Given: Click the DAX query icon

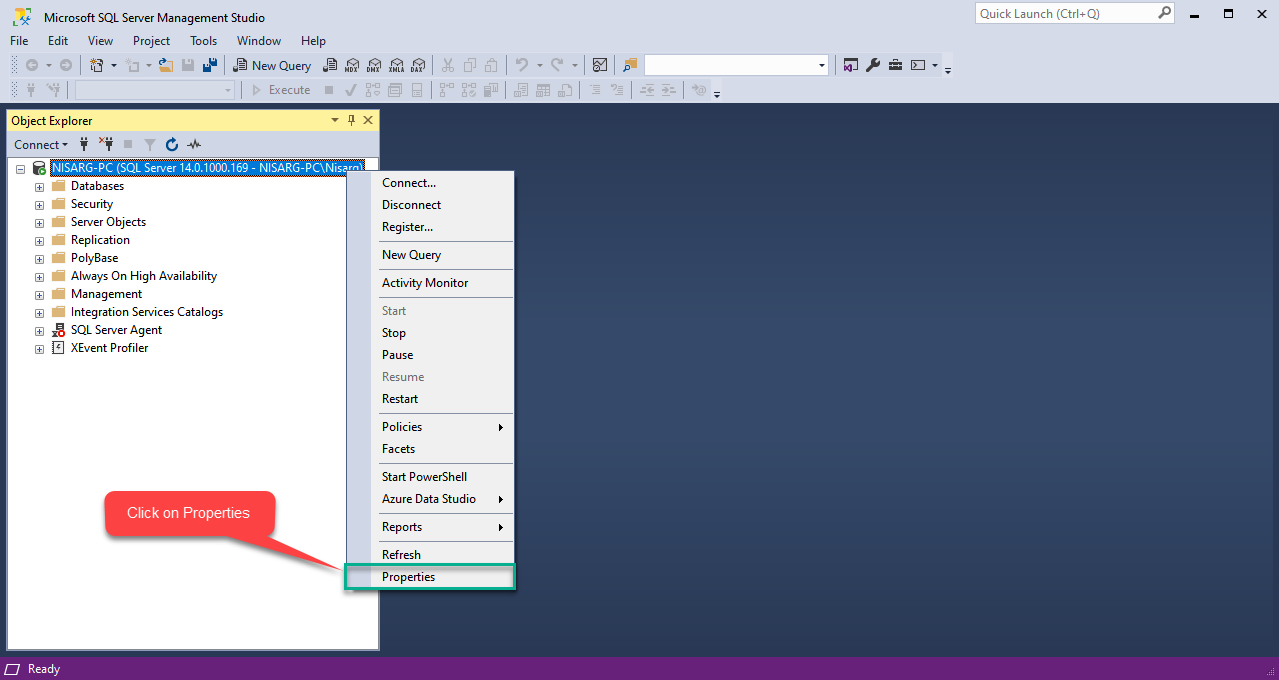Looking at the screenshot, I should pos(418,65).
